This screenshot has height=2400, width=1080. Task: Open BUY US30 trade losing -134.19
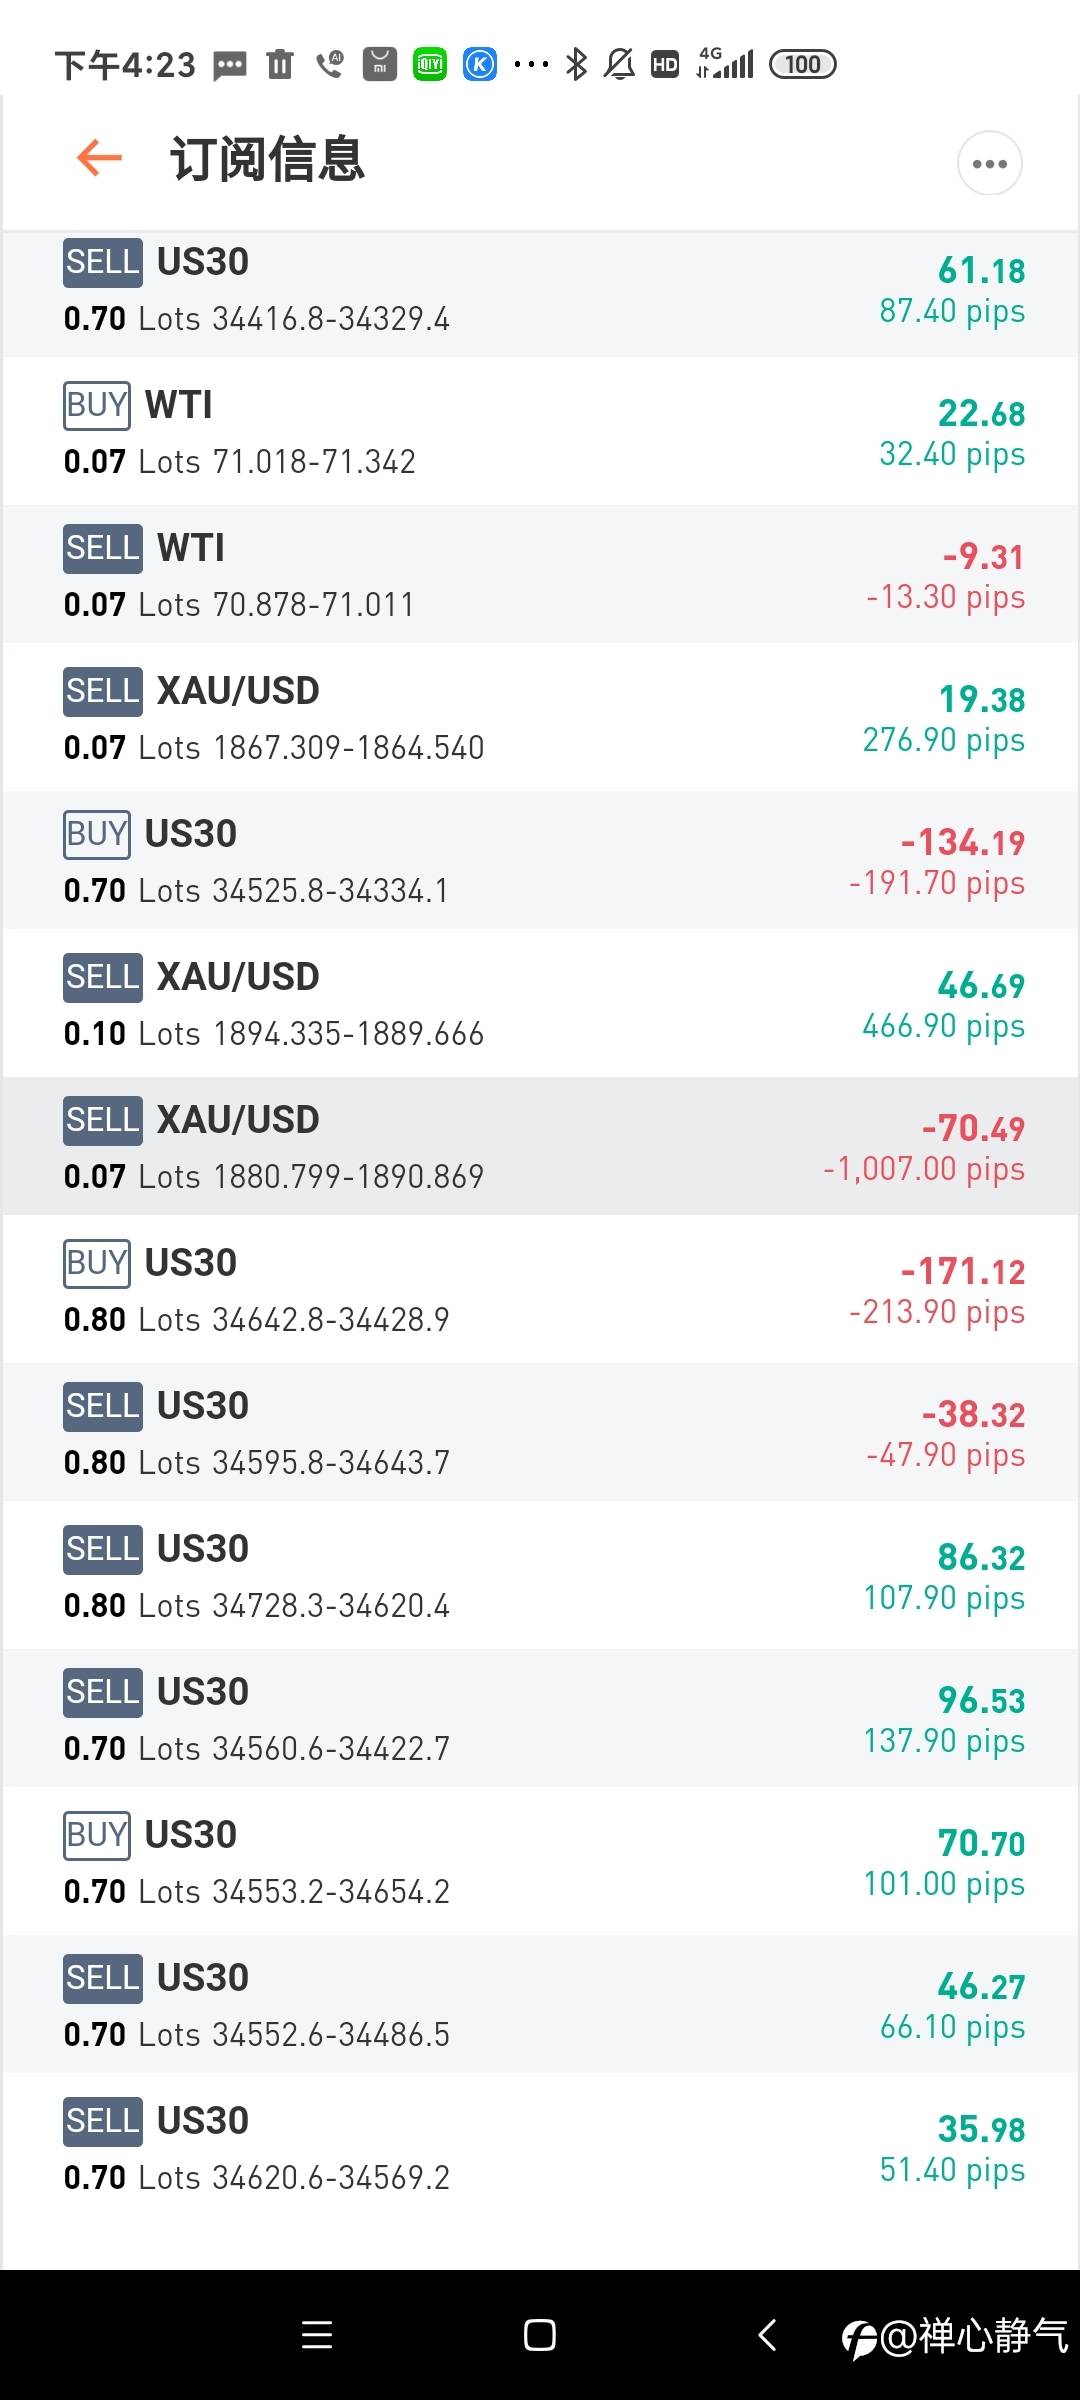[x=540, y=861]
